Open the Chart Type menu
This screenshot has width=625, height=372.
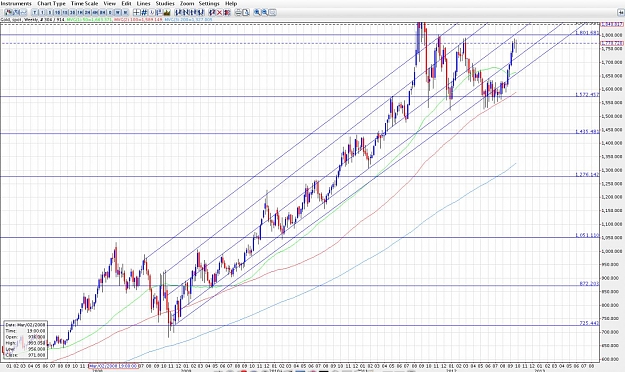[x=51, y=3]
